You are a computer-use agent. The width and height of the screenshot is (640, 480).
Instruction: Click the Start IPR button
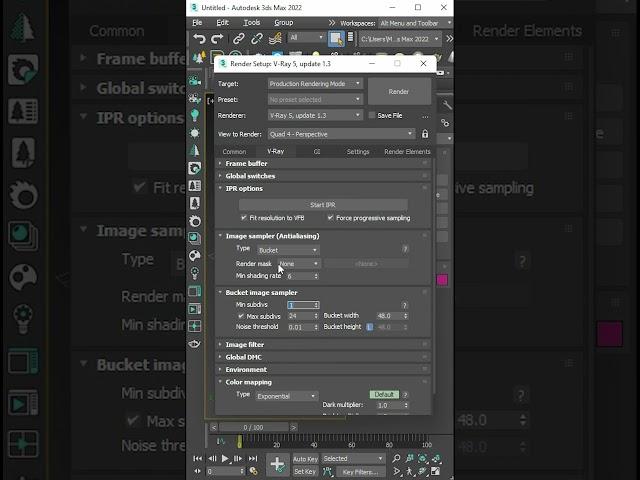tap(323, 204)
